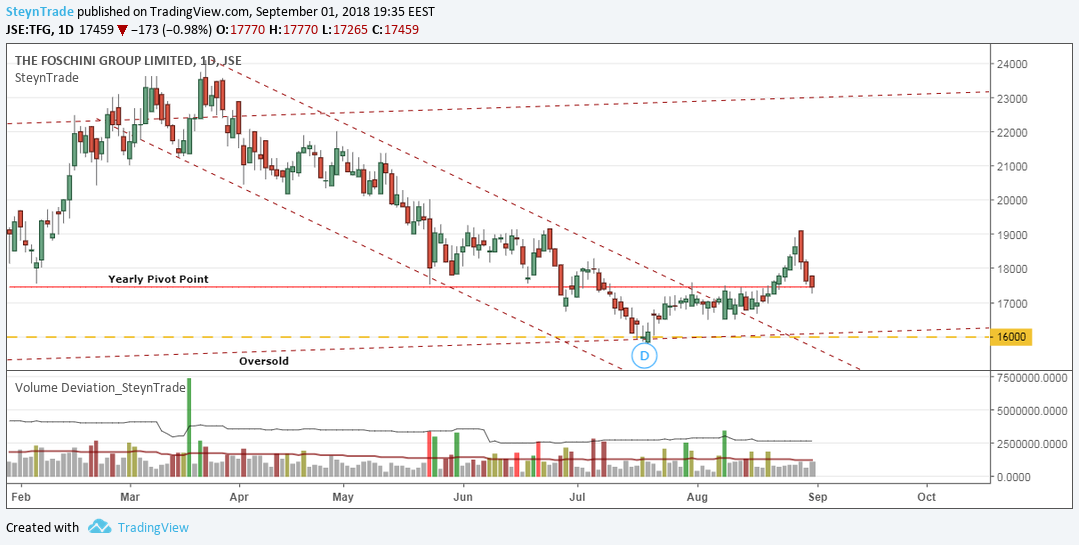
Task: Click the 22000 price axis label
Action: point(1012,132)
